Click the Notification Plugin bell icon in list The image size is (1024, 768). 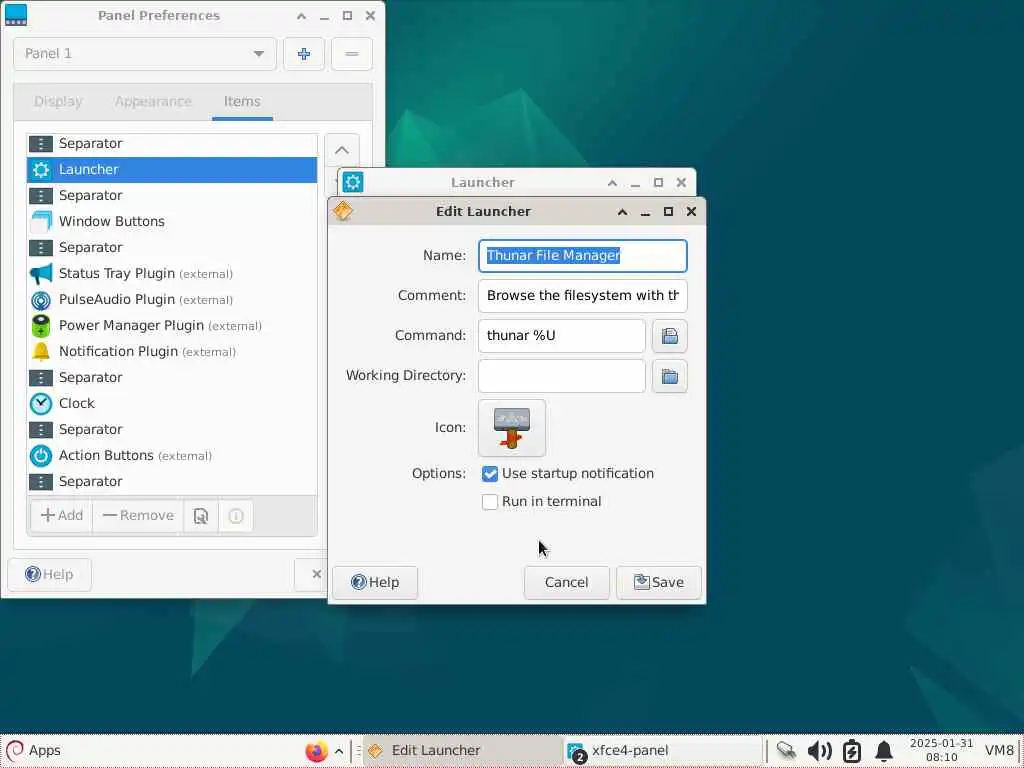point(40,351)
